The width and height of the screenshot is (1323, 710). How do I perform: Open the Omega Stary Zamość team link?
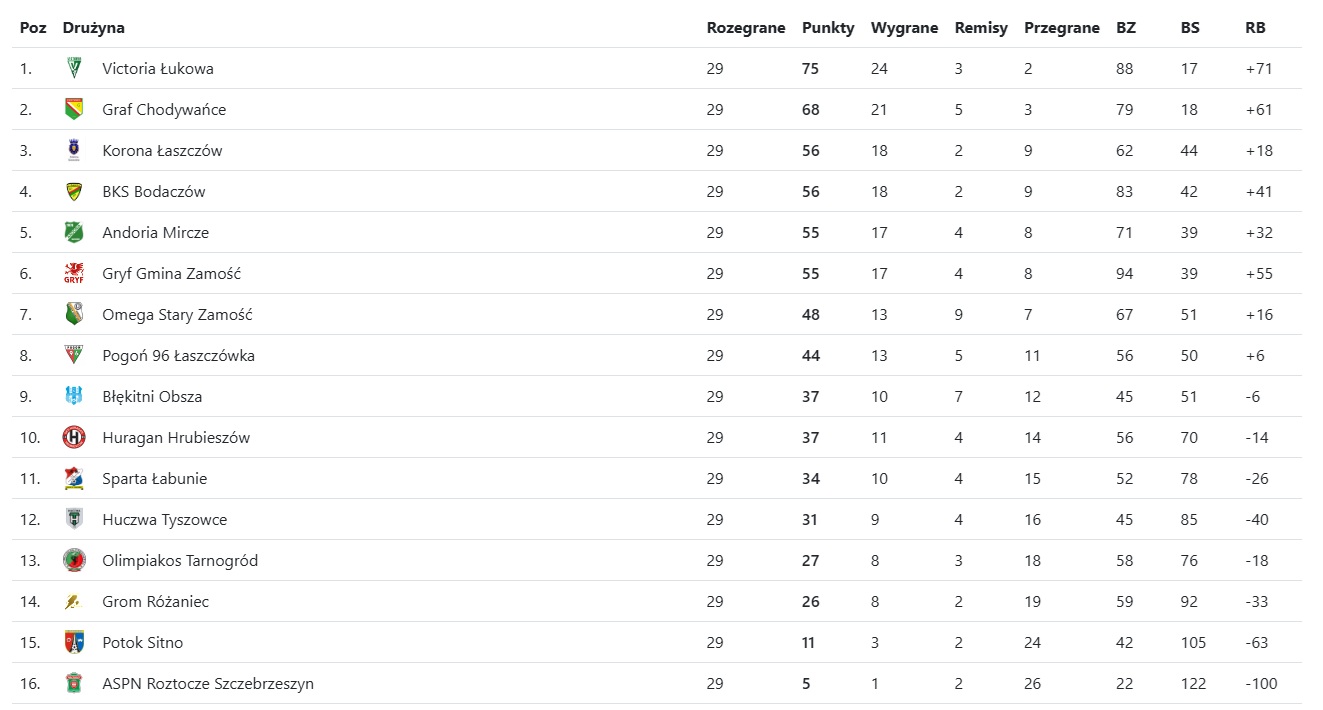(x=177, y=315)
